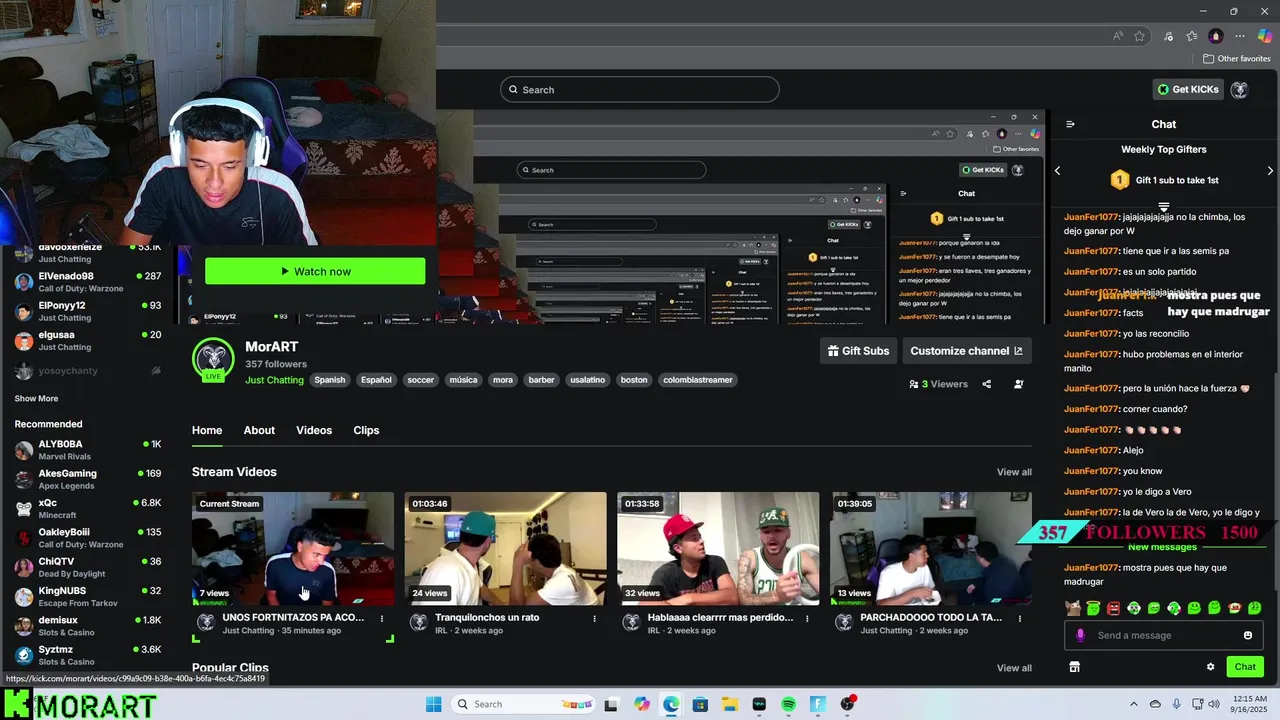Screen dimensions: 1280x720
Task: Switch to the Home tab
Action: click(207, 430)
